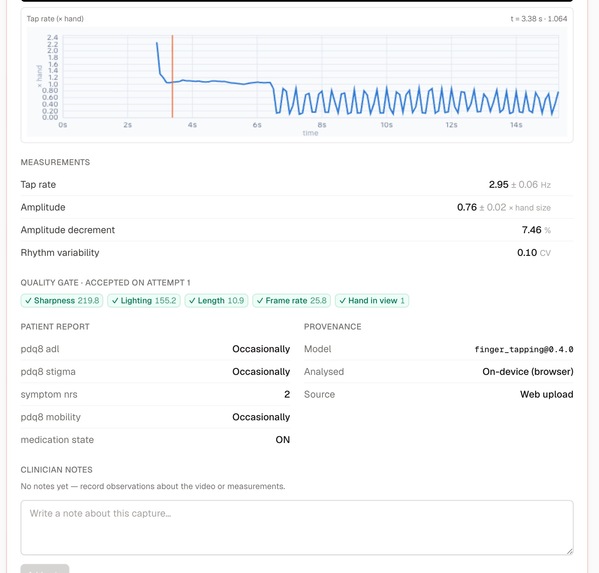Click the Length 10.9 quality chip
Image resolution: width=599 pixels, height=573 pixels.
point(217,301)
